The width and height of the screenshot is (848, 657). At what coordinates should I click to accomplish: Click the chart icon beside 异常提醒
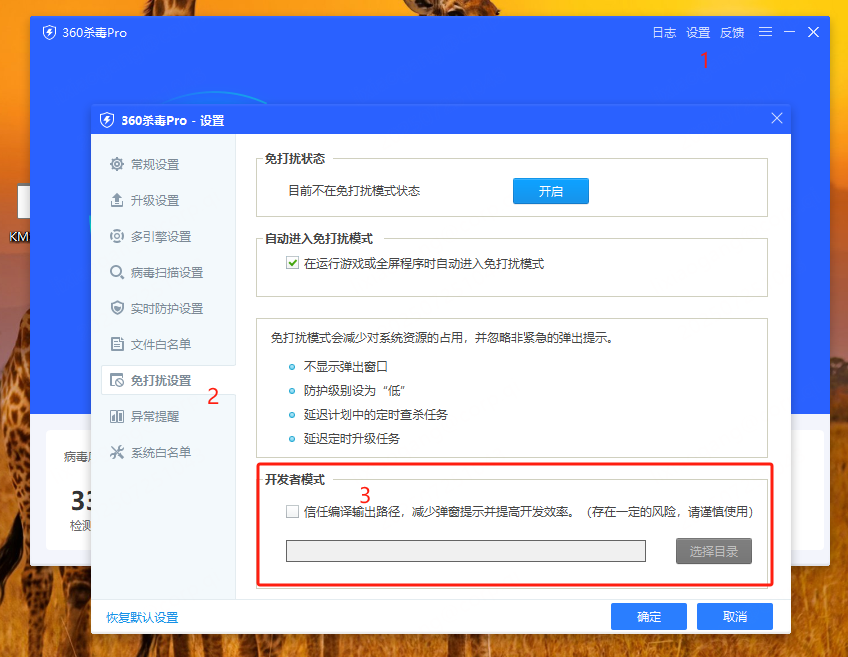[117, 416]
